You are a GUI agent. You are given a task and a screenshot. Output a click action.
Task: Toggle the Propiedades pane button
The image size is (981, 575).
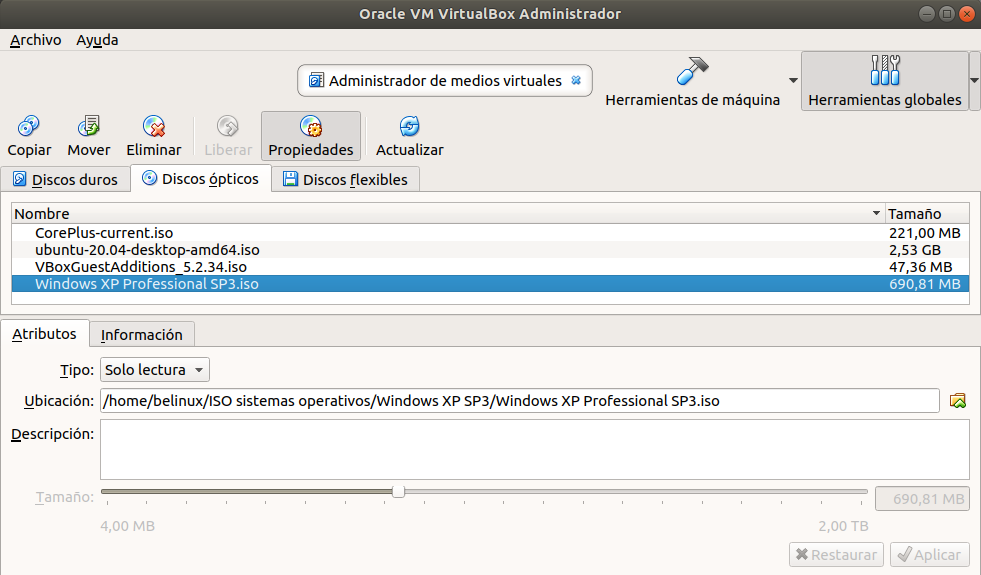point(311,136)
